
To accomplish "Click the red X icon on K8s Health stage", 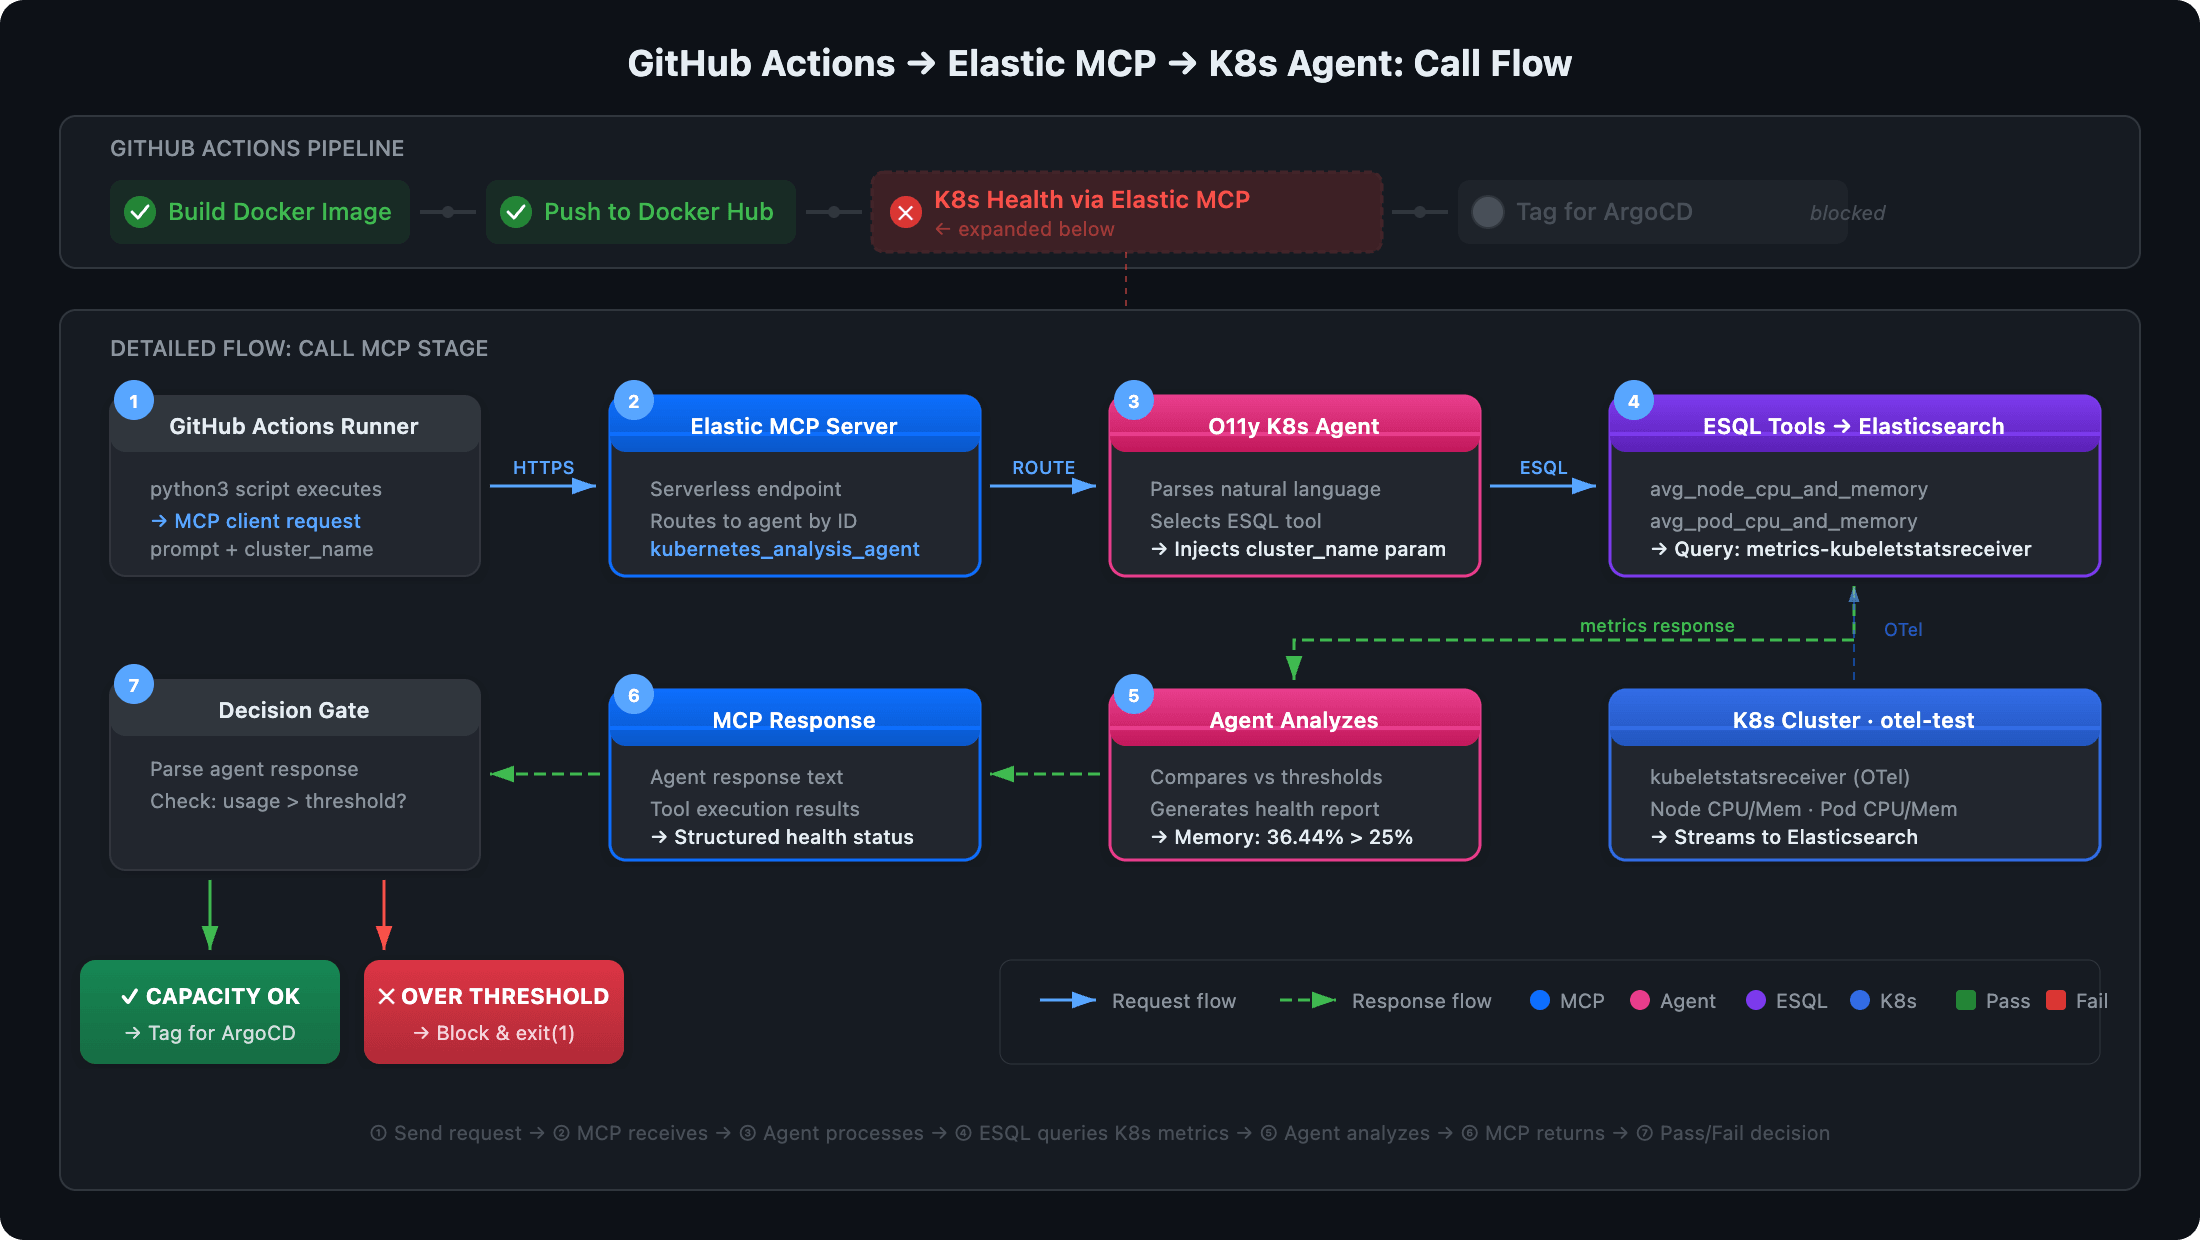I will pyautogui.click(x=905, y=212).
